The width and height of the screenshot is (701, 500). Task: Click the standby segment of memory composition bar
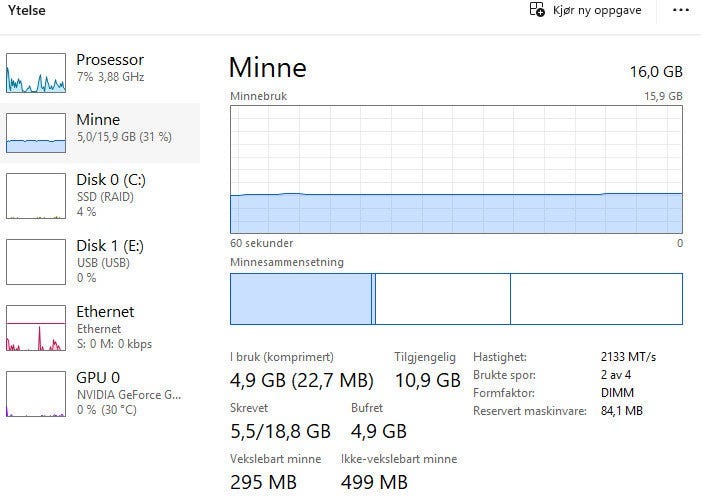pyautogui.click(x=442, y=298)
